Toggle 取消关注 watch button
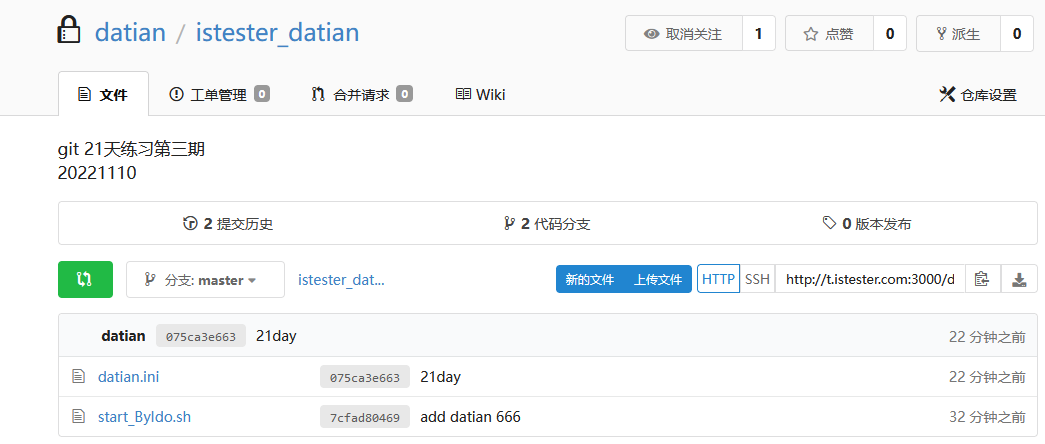1045x444 pixels. (684, 33)
